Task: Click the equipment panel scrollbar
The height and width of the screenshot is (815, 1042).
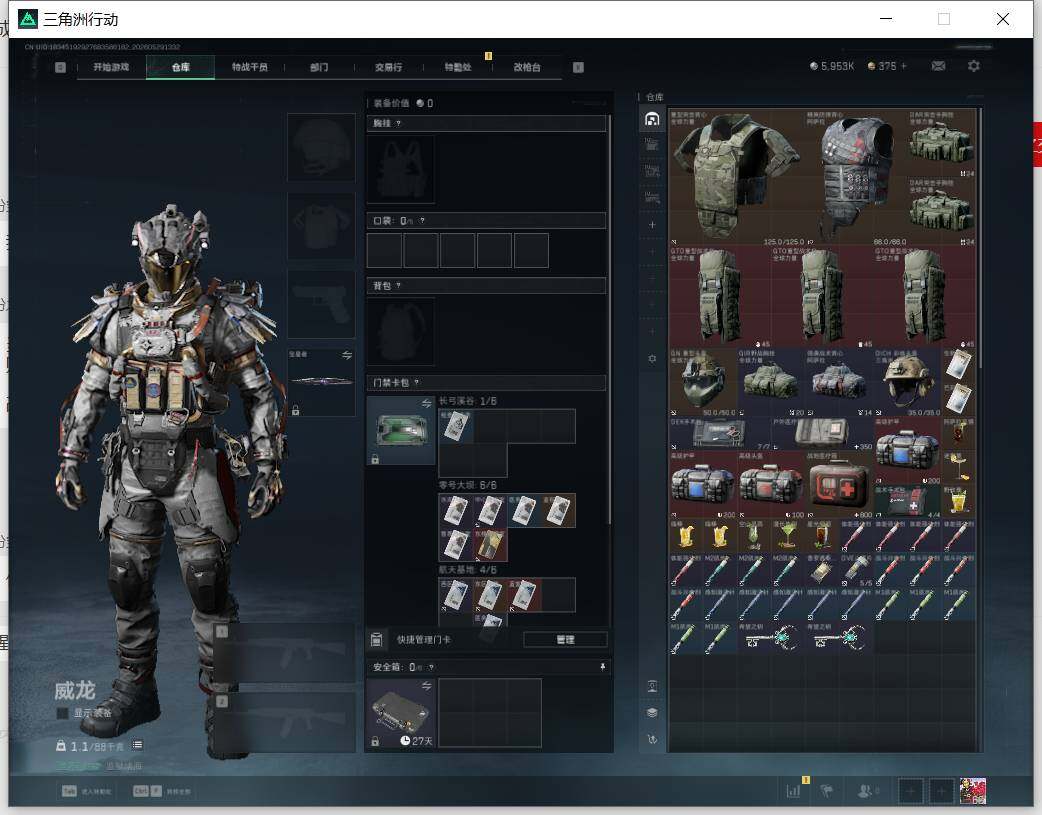Action: [609, 322]
